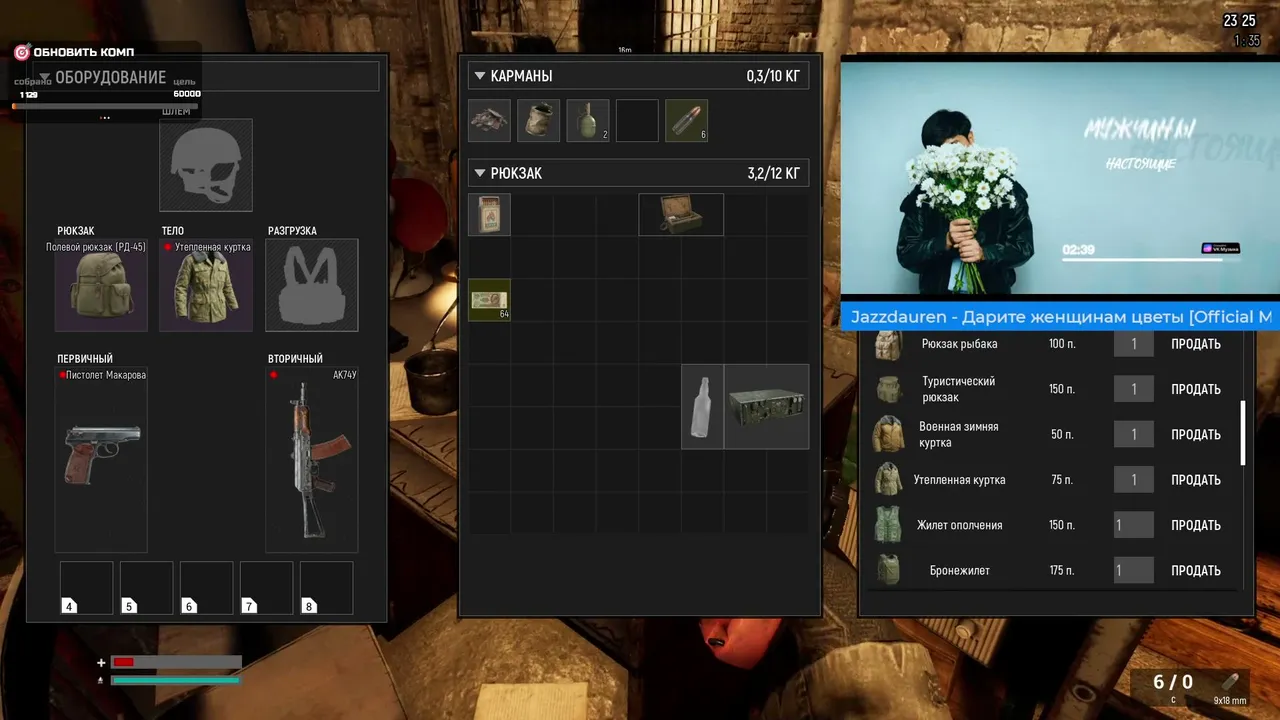Select the Пистолет Макарова primary weapon

101,459
